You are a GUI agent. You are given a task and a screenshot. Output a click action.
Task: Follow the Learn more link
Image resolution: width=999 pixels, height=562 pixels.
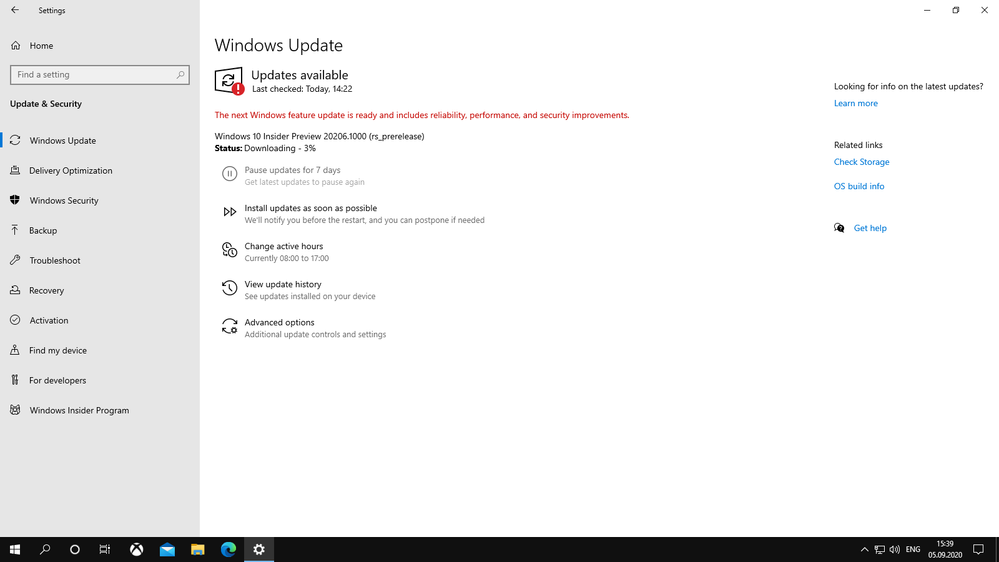coord(856,103)
